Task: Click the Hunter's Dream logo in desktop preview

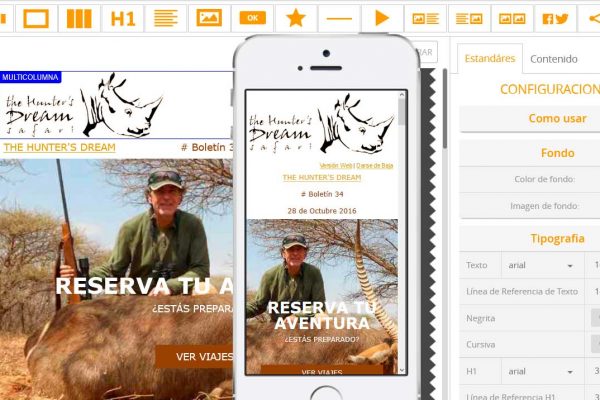Action: [84, 105]
